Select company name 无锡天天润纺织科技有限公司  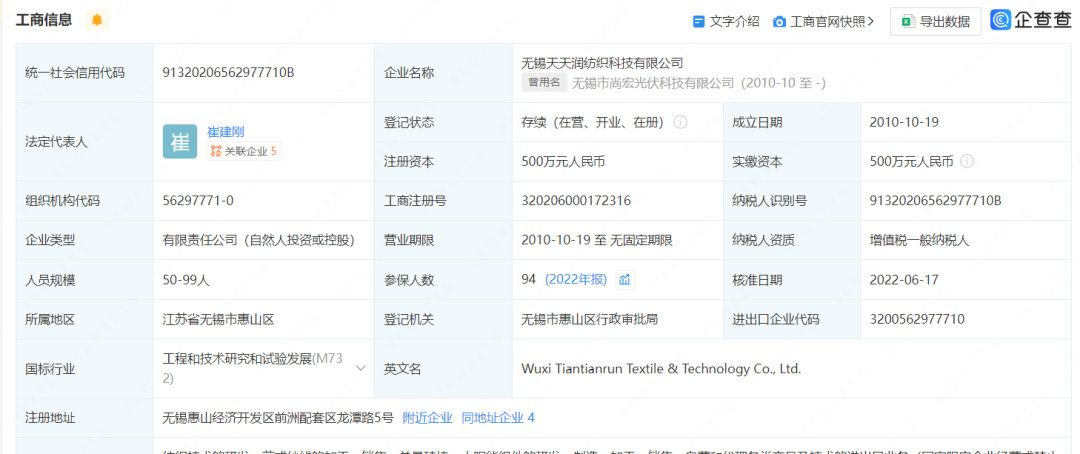click(603, 63)
